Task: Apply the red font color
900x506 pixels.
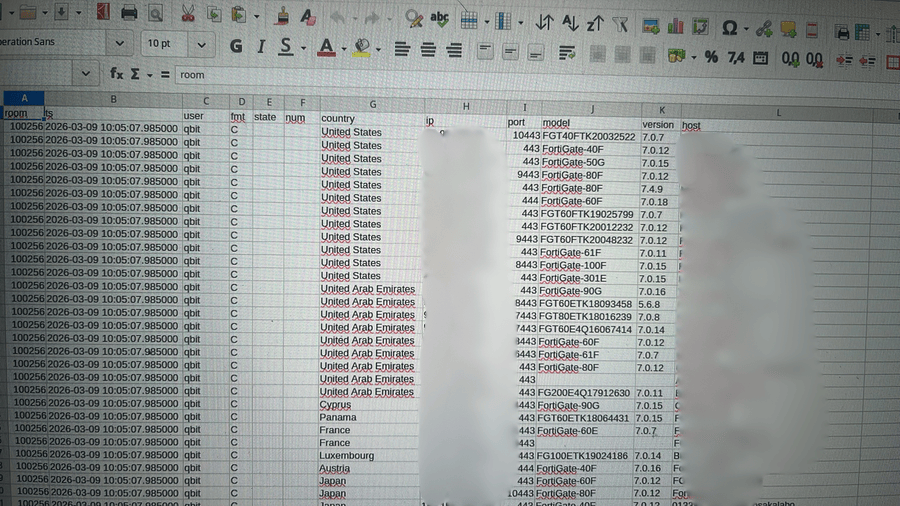Action: click(326, 48)
